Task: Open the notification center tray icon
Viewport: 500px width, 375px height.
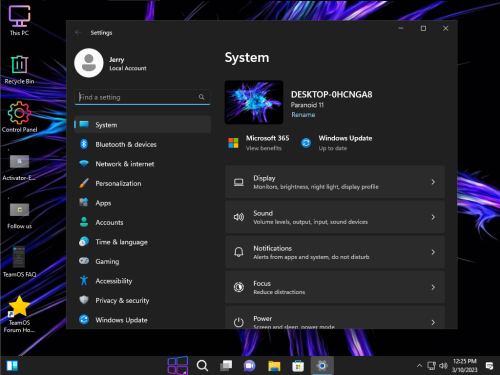Action: click(x=489, y=366)
